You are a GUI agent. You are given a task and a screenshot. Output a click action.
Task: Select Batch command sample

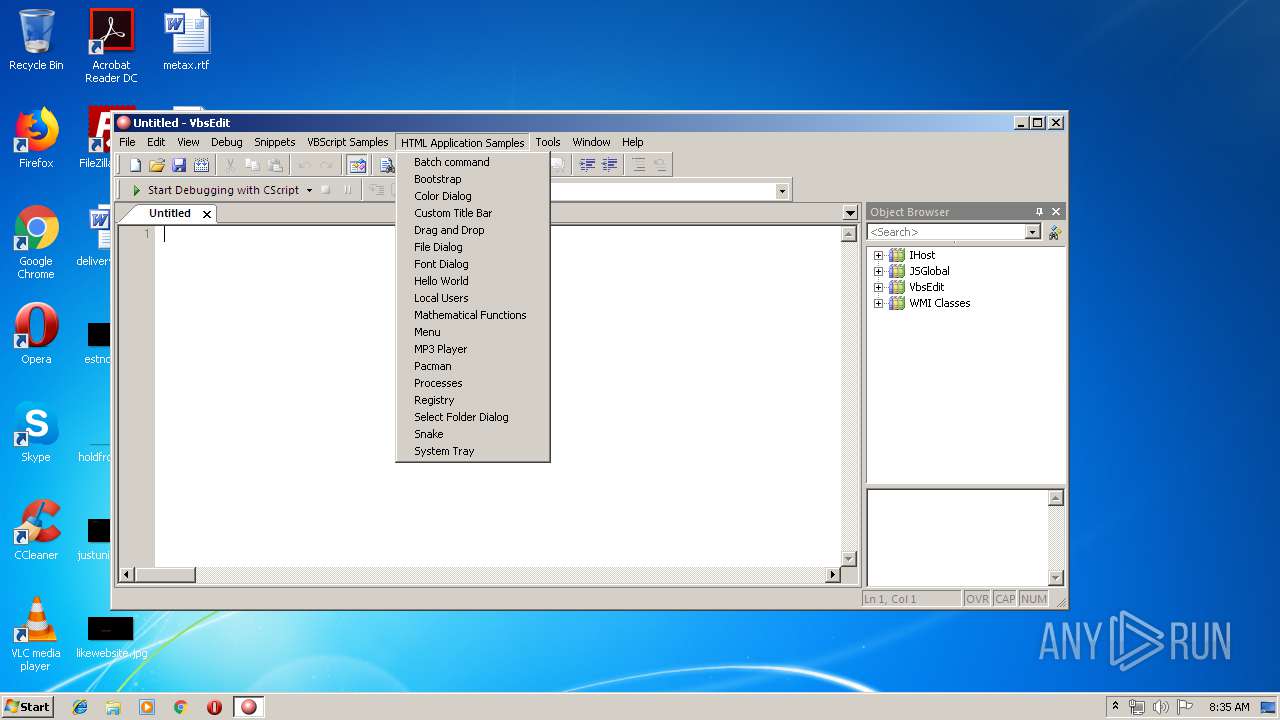click(x=472, y=162)
